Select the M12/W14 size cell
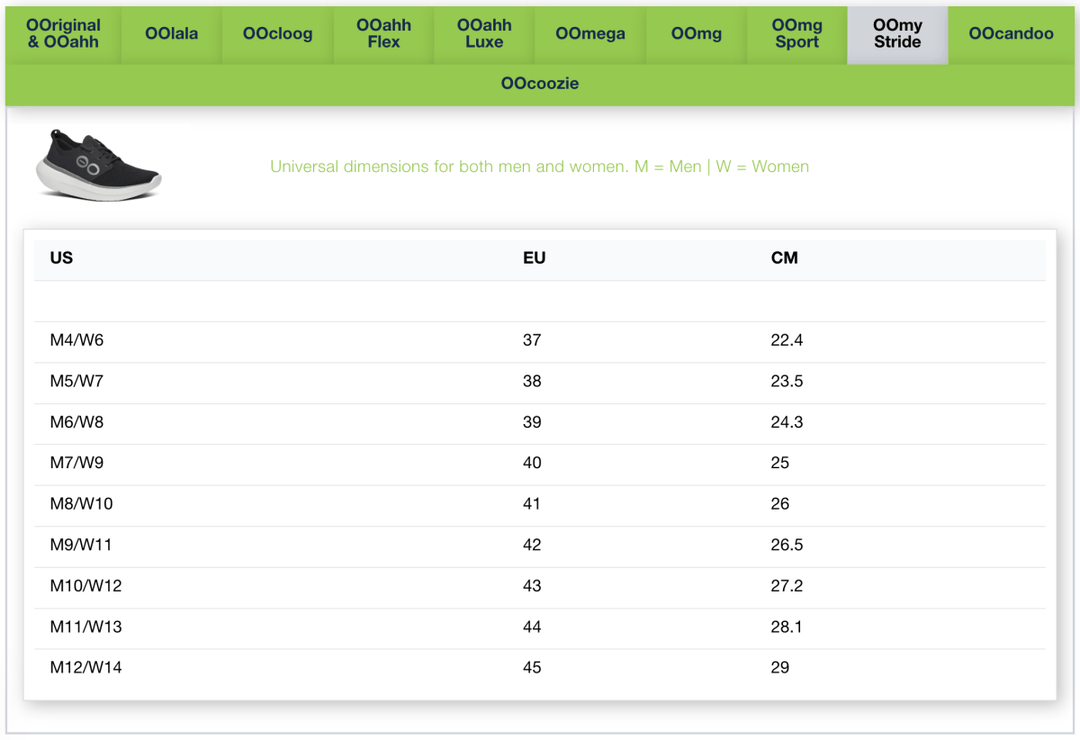Viewport: 1080px width, 740px height. coord(85,667)
